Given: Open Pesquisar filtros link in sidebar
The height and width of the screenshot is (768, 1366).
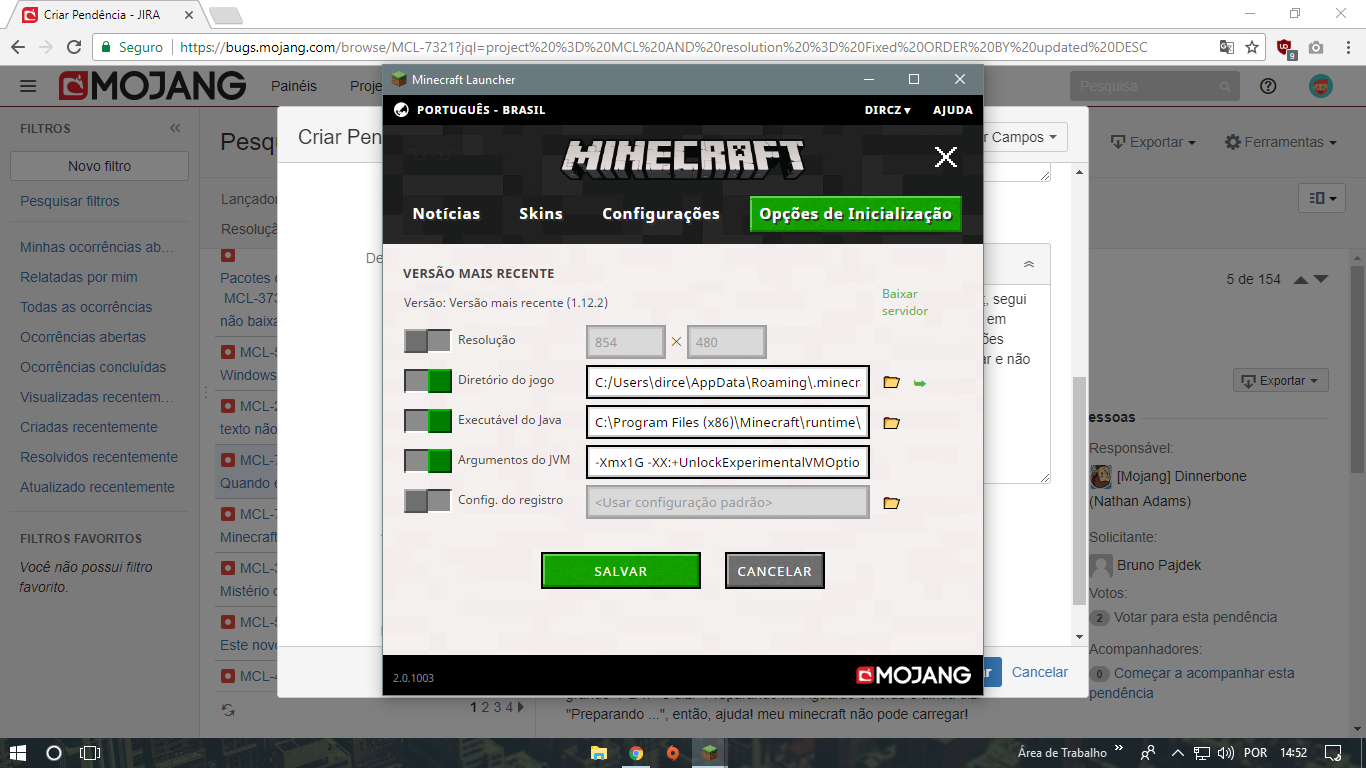Looking at the screenshot, I should (x=70, y=201).
